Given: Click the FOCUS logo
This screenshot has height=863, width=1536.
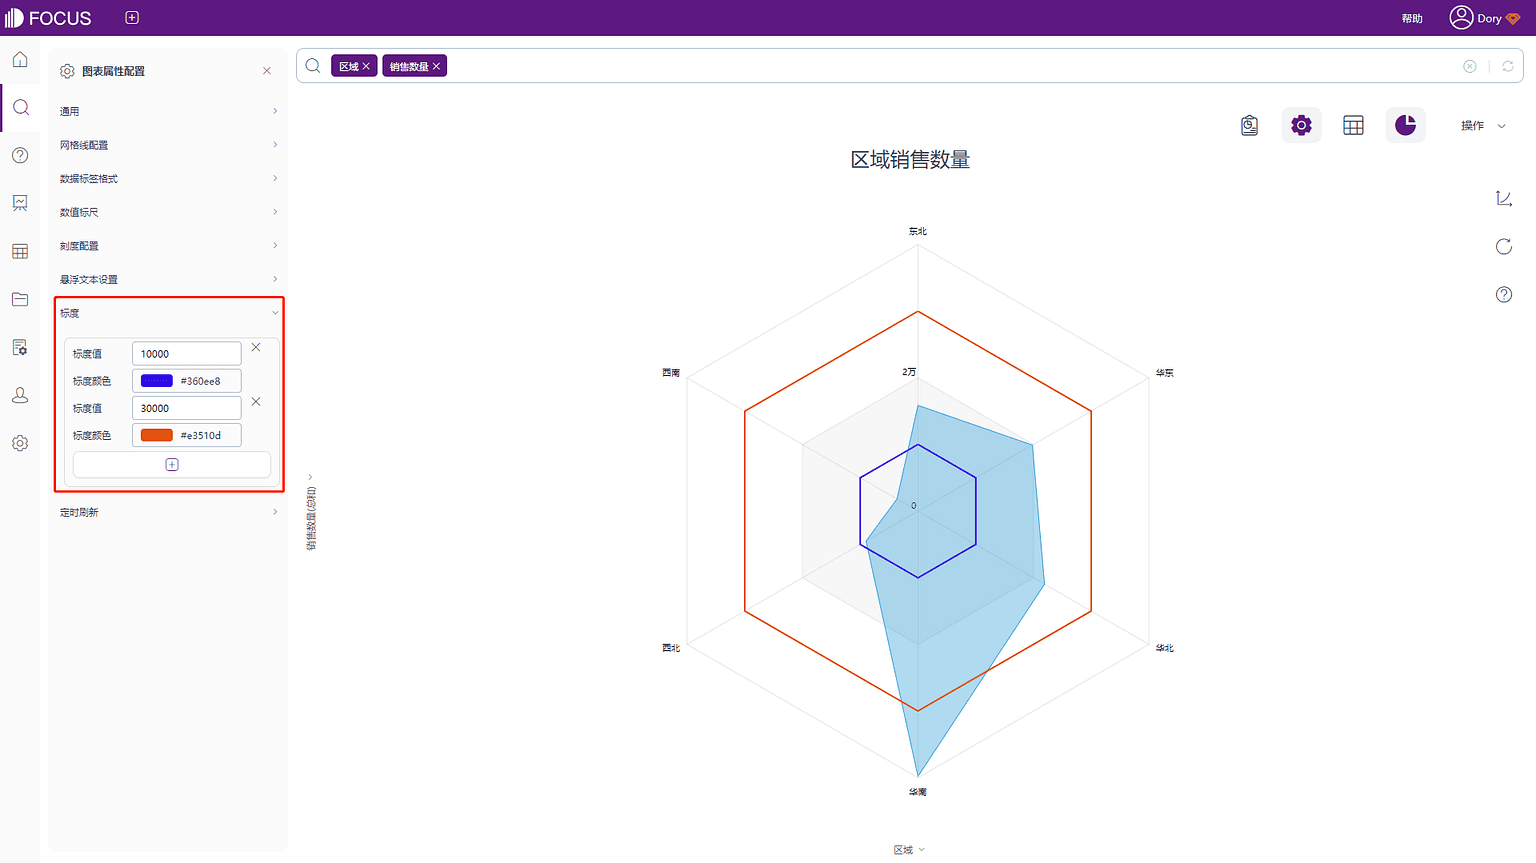Looking at the screenshot, I should click(x=48, y=18).
